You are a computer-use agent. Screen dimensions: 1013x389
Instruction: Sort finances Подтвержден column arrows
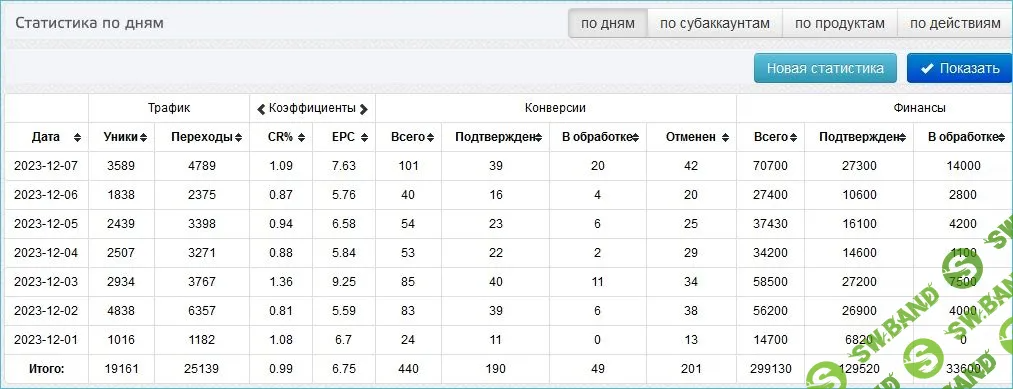click(902, 138)
